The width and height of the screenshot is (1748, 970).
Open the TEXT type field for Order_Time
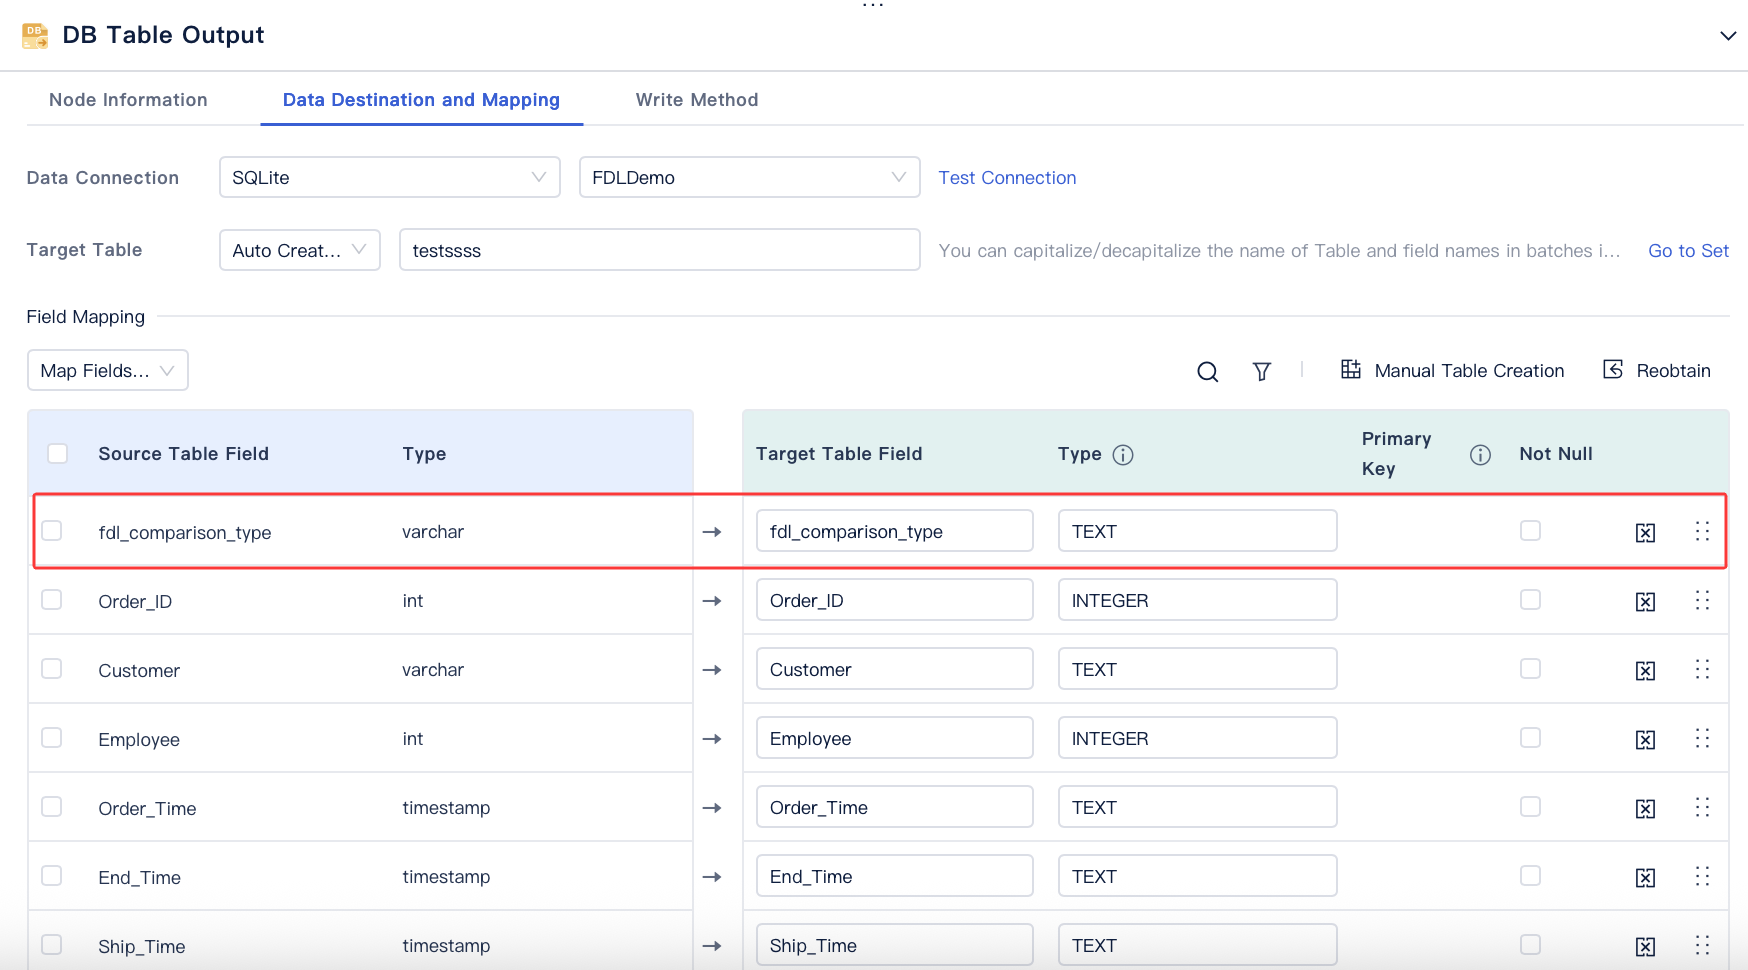[1198, 807]
